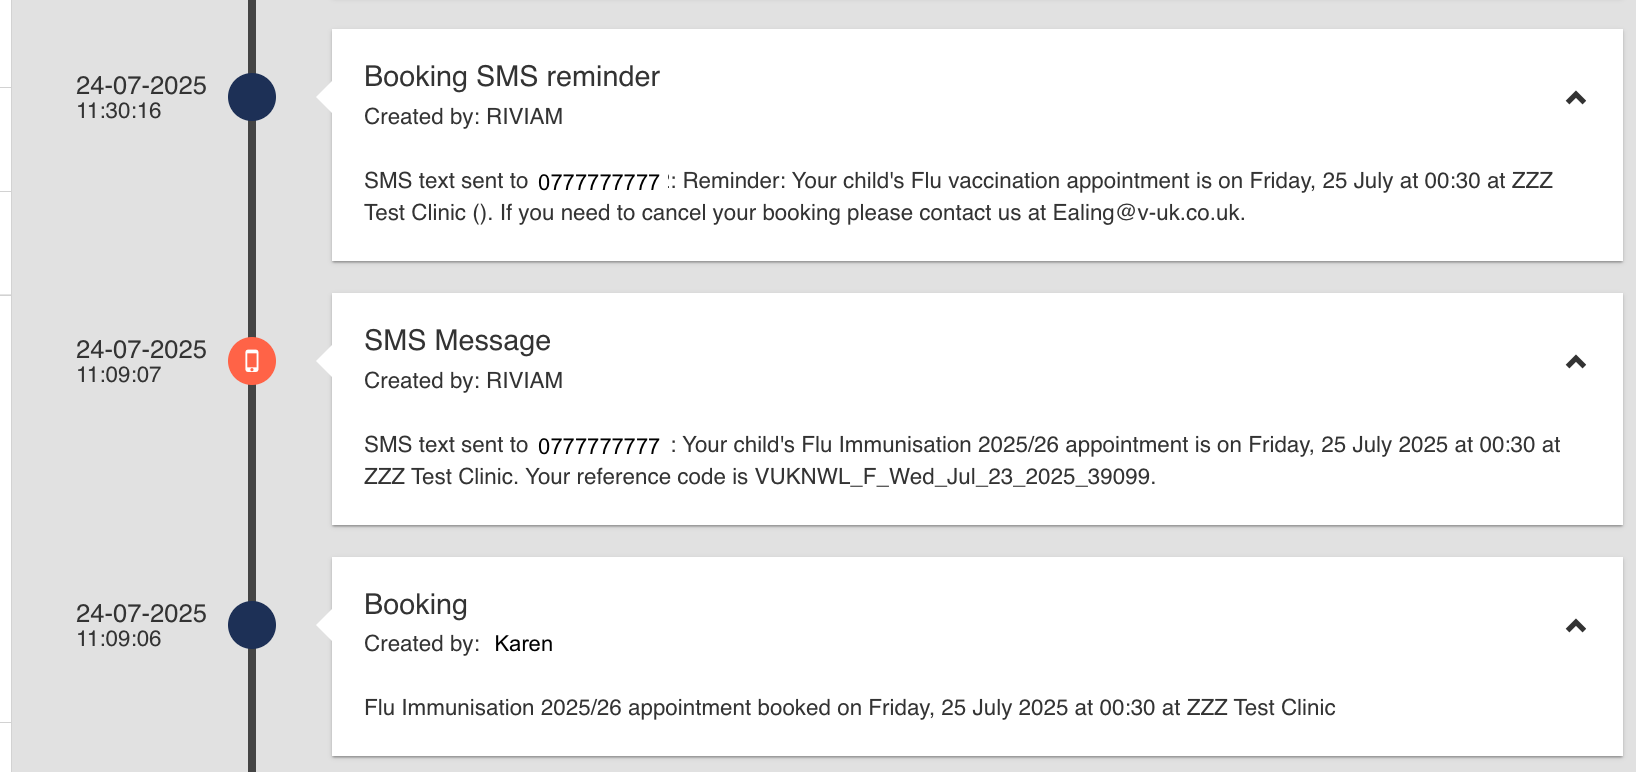Image resolution: width=1636 pixels, height=772 pixels.
Task: Click Created by RIVIAM under SMS Message
Action: [x=463, y=381]
